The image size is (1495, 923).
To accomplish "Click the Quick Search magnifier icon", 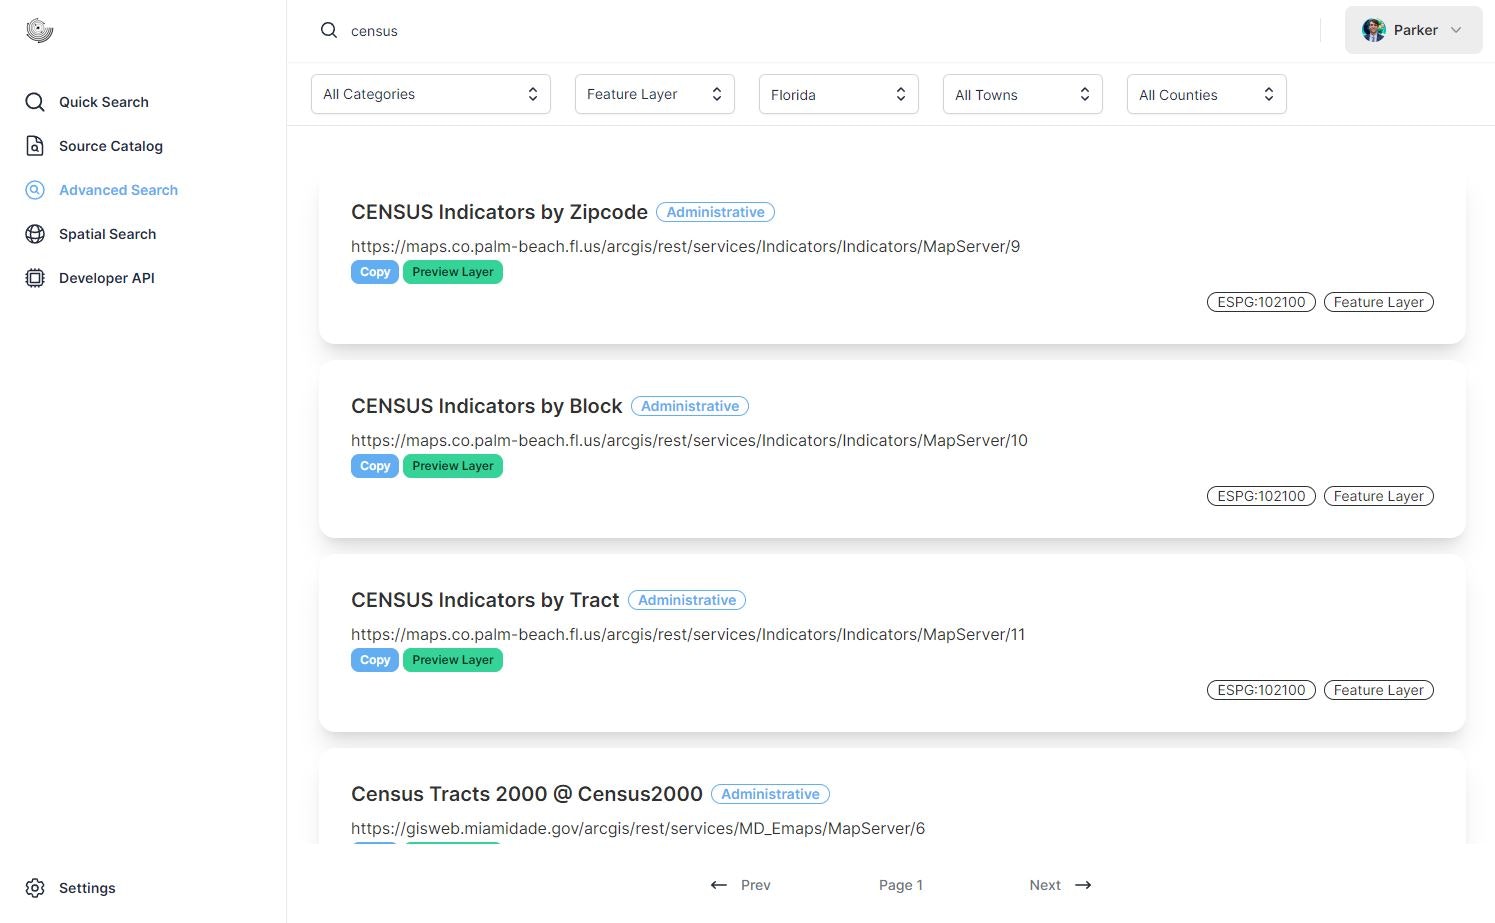I will pos(35,102).
